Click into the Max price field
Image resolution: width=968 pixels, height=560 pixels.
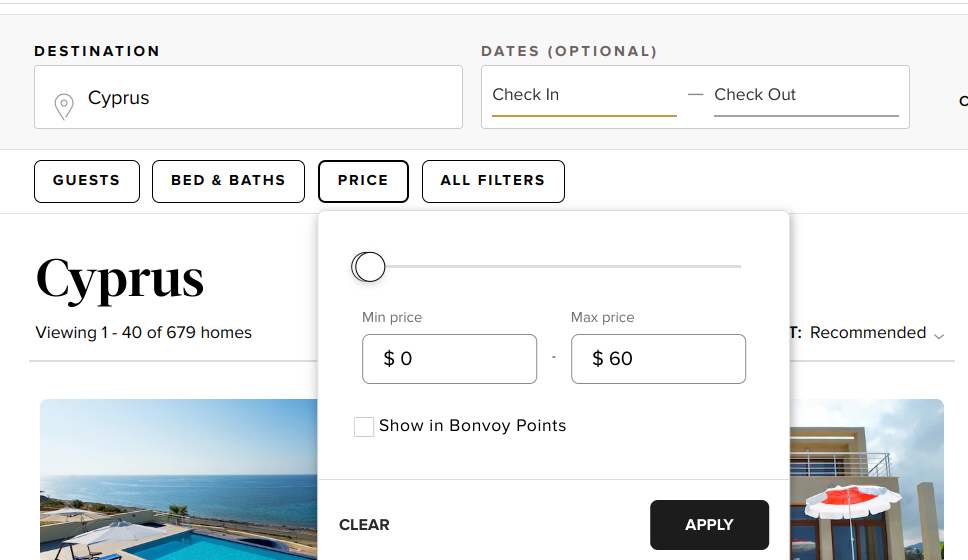[658, 359]
